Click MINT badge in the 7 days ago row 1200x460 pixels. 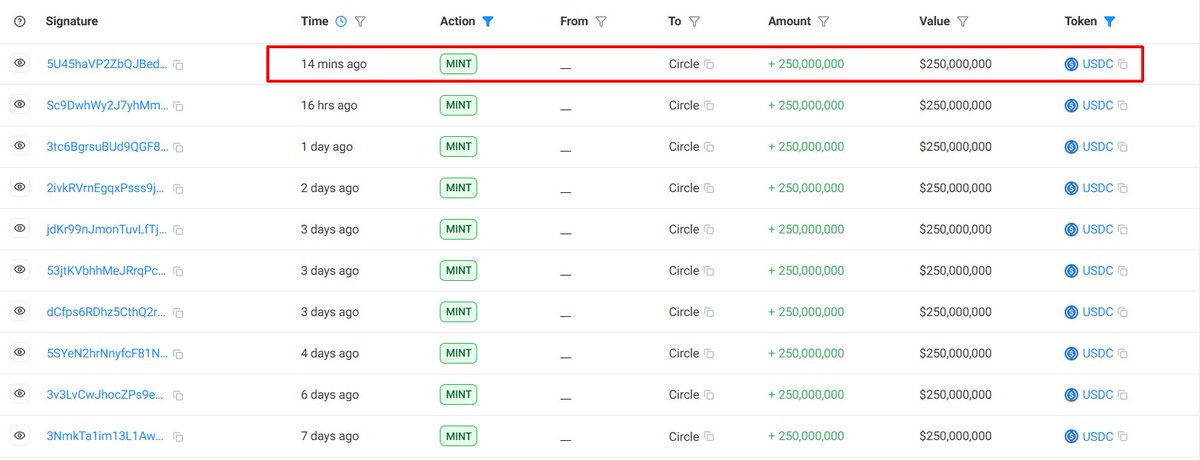(459, 437)
